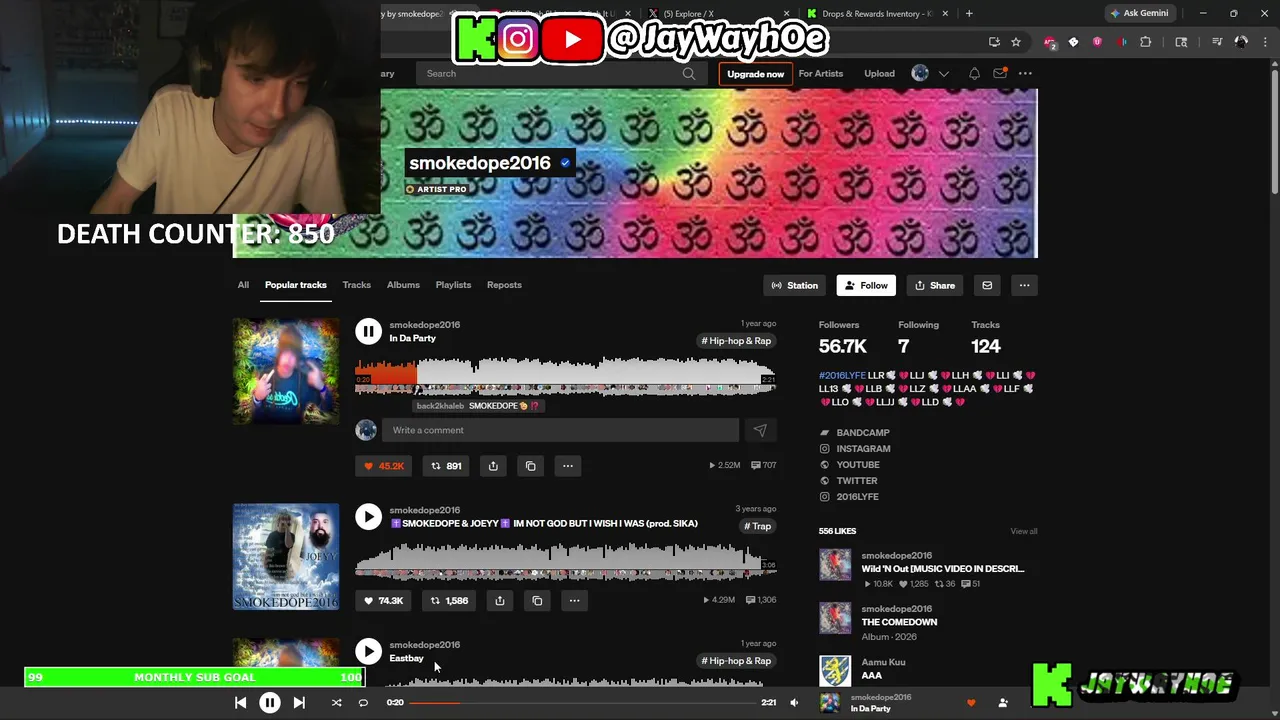Toggle repeat in the player bar
The width and height of the screenshot is (1280, 720).
(363, 703)
